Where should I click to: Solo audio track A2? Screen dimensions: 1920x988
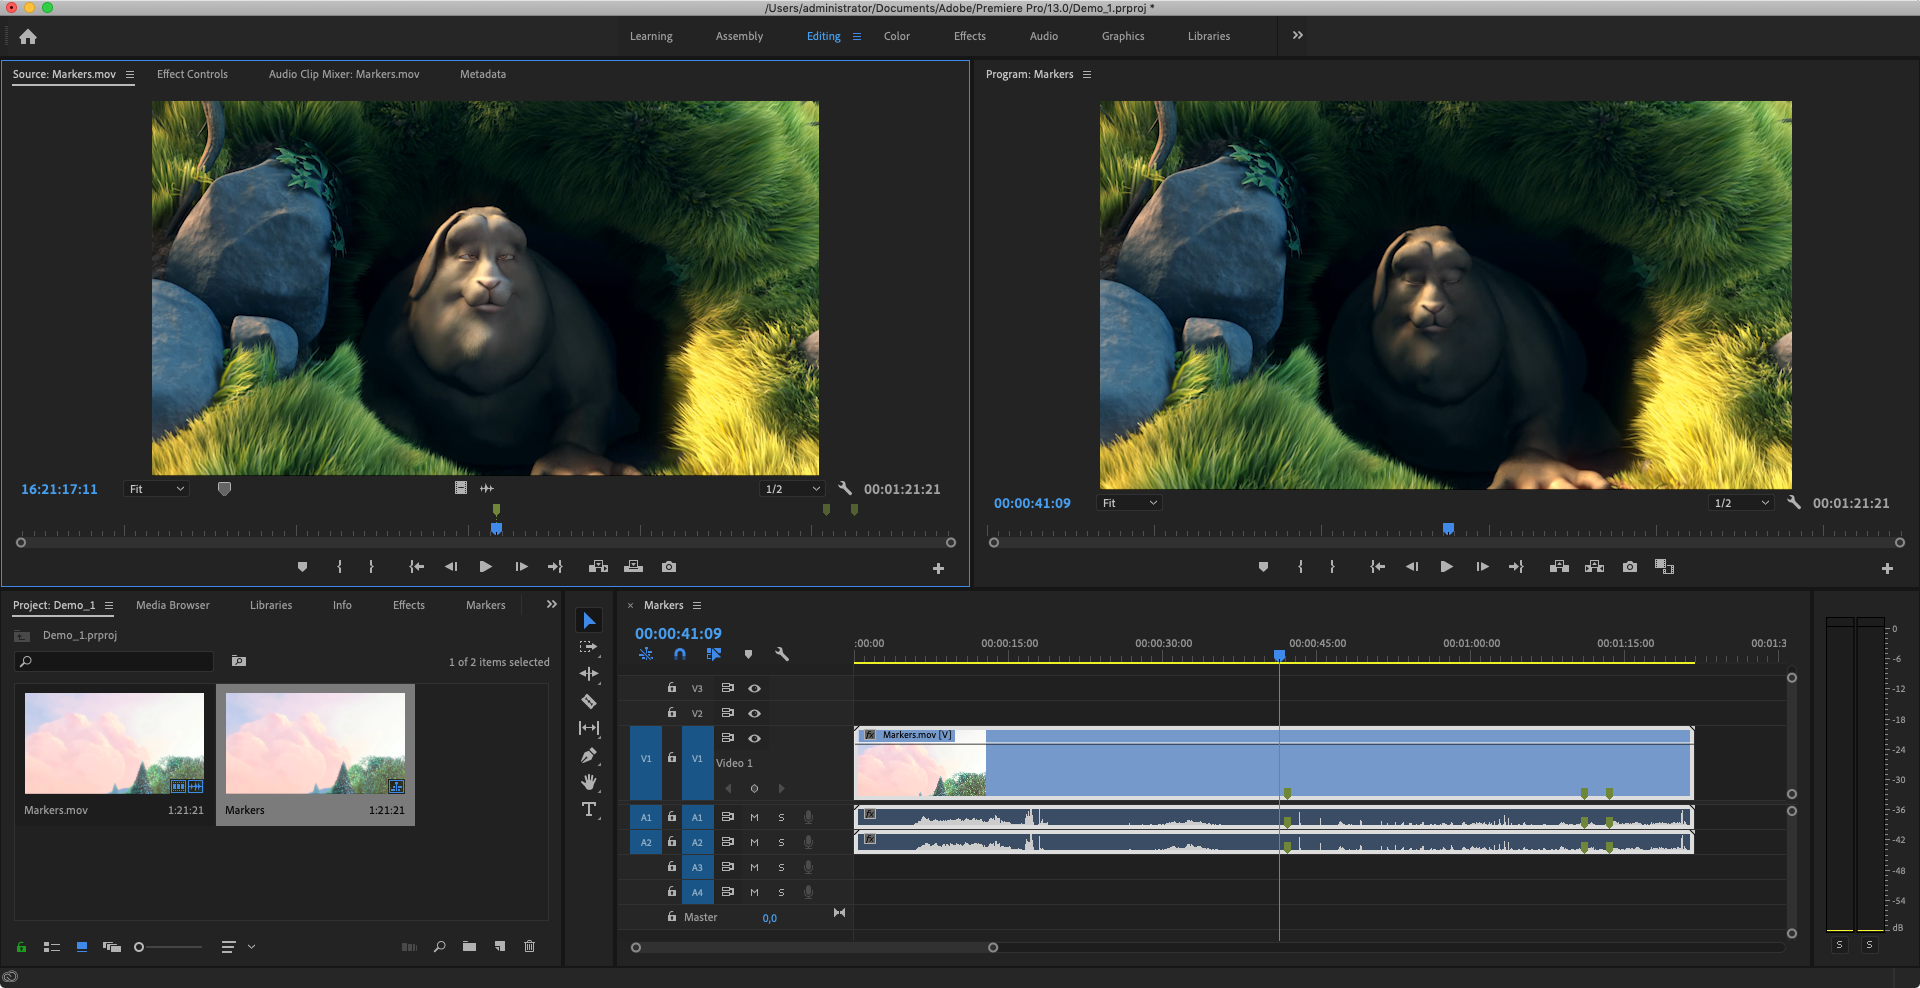click(781, 842)
